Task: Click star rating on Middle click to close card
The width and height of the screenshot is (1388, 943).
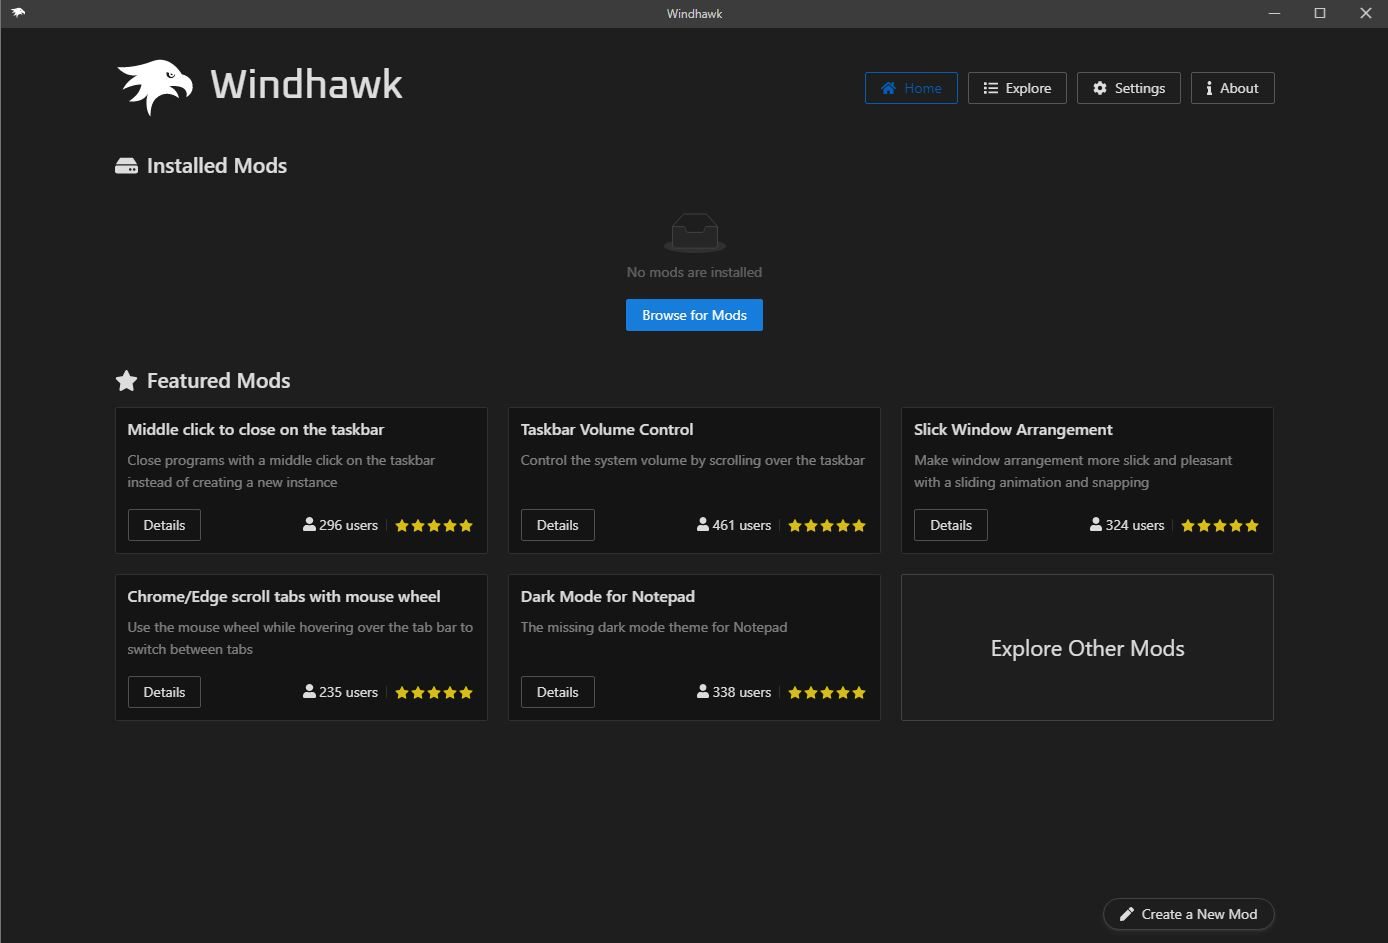Action: tap(434, 525)
